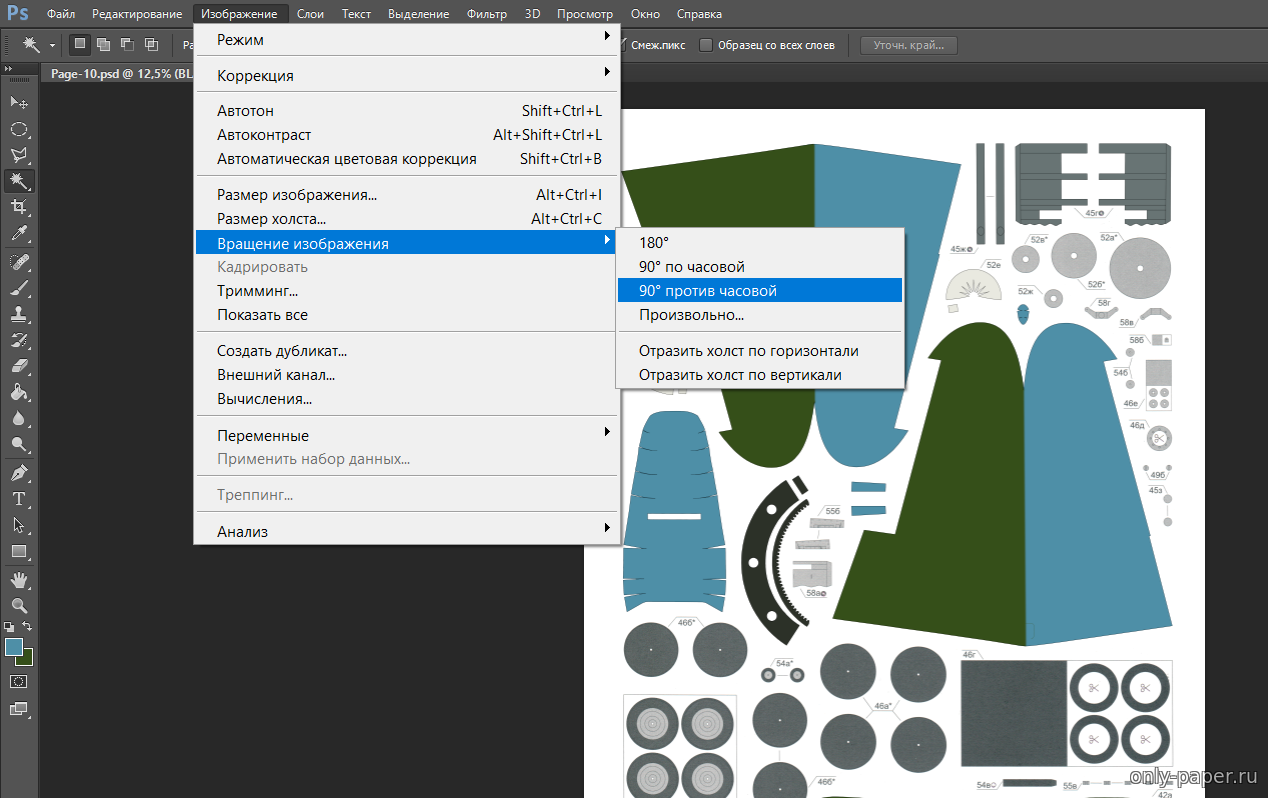Pick the Polygonal Lasso tool
The image size is (1268, 798).
(19, 155)
